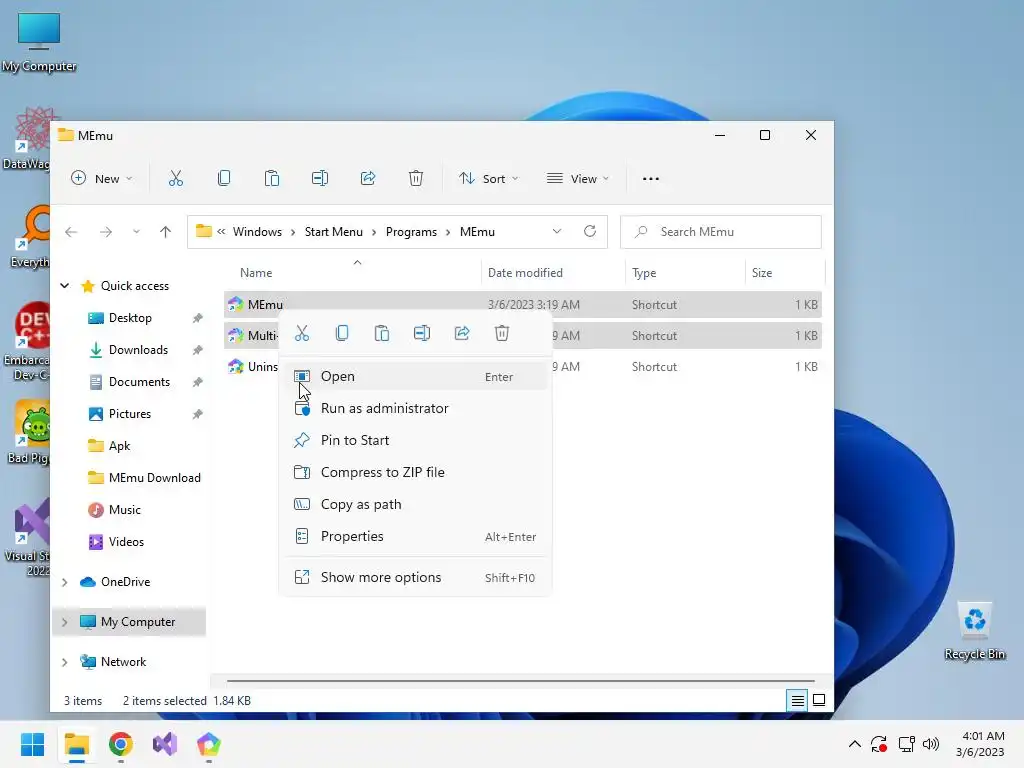
Task: Open the Recycle Bin desktop icon
Action: click(974, 631)
